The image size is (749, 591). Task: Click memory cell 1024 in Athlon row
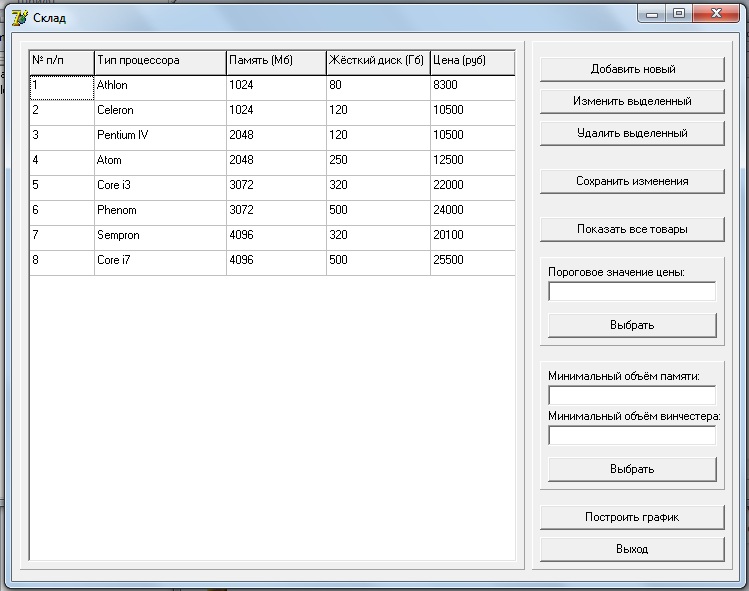coord(276,88)
